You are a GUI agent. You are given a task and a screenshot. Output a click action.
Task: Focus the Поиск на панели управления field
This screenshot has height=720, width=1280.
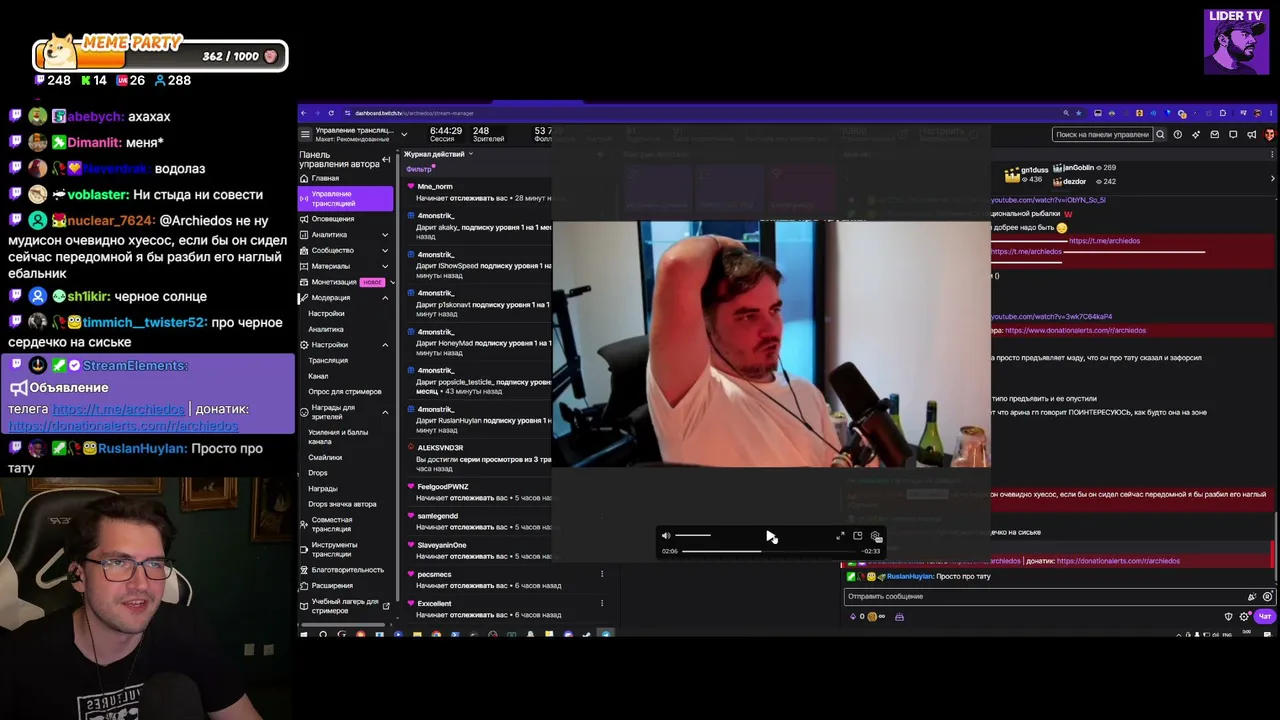click(x=1103, y=134)
